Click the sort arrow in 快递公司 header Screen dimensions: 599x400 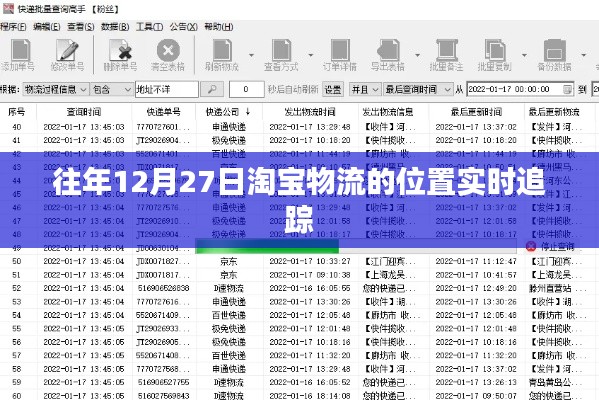tap(248, 112)
